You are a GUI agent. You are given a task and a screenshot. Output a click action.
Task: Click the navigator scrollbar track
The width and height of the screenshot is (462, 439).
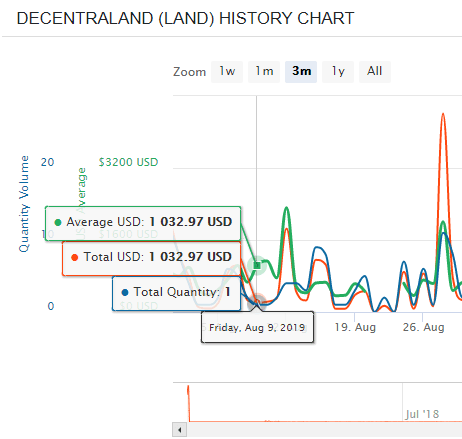point(324,430)
